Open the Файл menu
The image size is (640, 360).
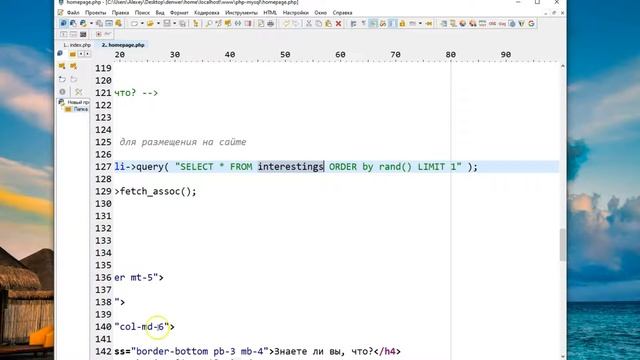(73, 13)
